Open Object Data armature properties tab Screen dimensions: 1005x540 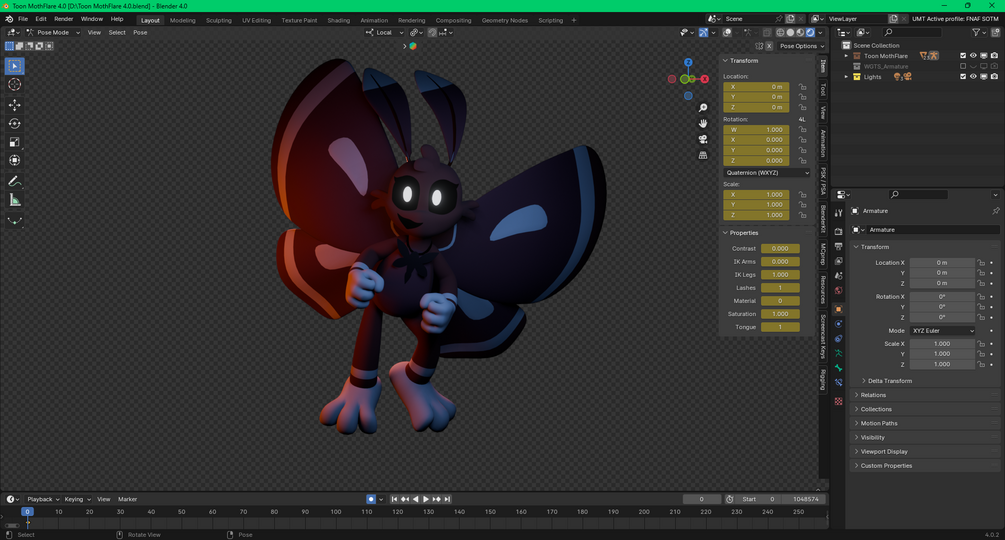[x=838, y=353]
